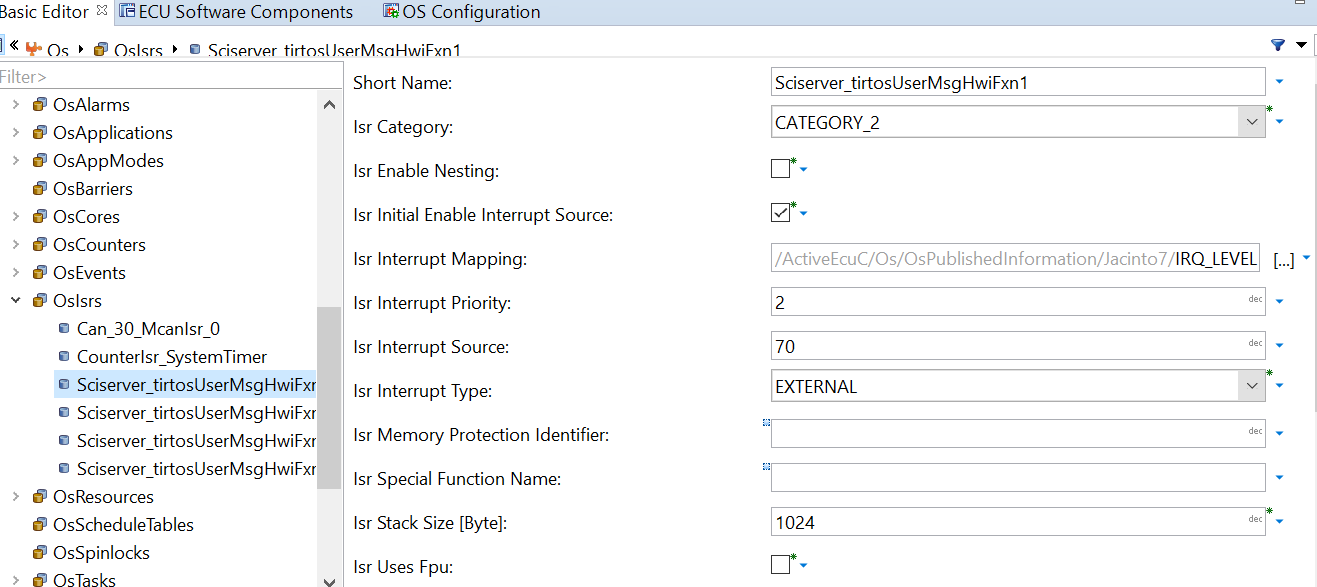Click blue arrow icon beside Isr Interrupt Priority
Viewport: 1317px width, 587px height.
click(1280, 301)
